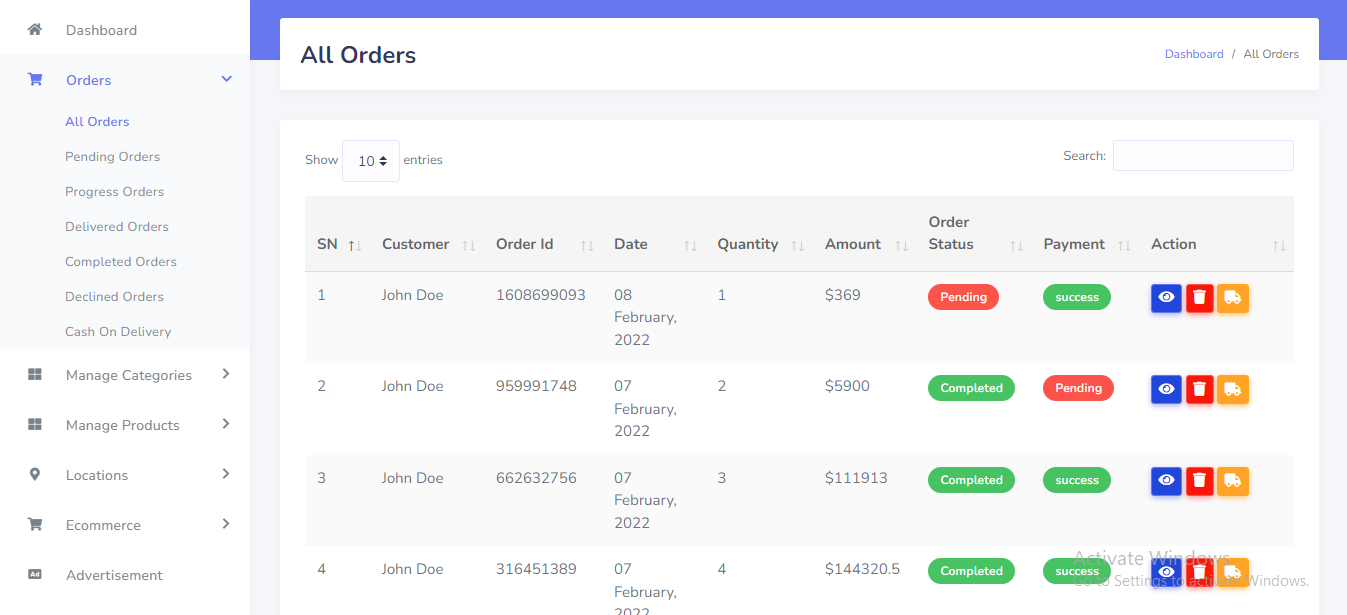
Task: Delete order 959991748 using its trash icon
Action: coord(1199,389)
